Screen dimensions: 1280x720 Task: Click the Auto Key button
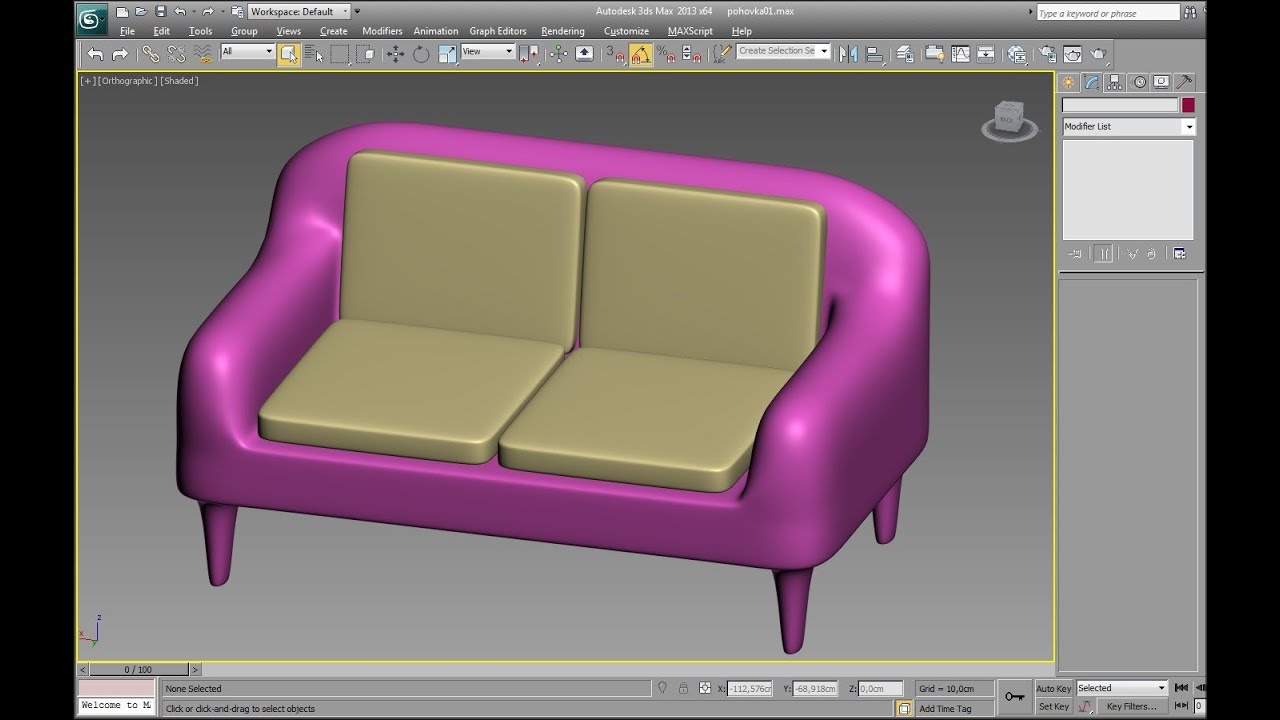point(1053,688)
